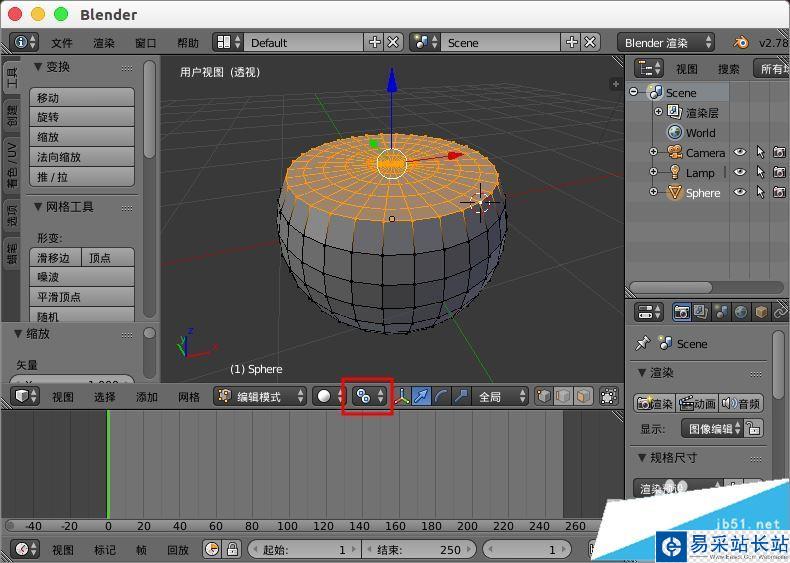Image resolution: width=790 pixels, height=563 pixels.
Task: Hide the Sphere in viewport
Action: click(740, 192)
